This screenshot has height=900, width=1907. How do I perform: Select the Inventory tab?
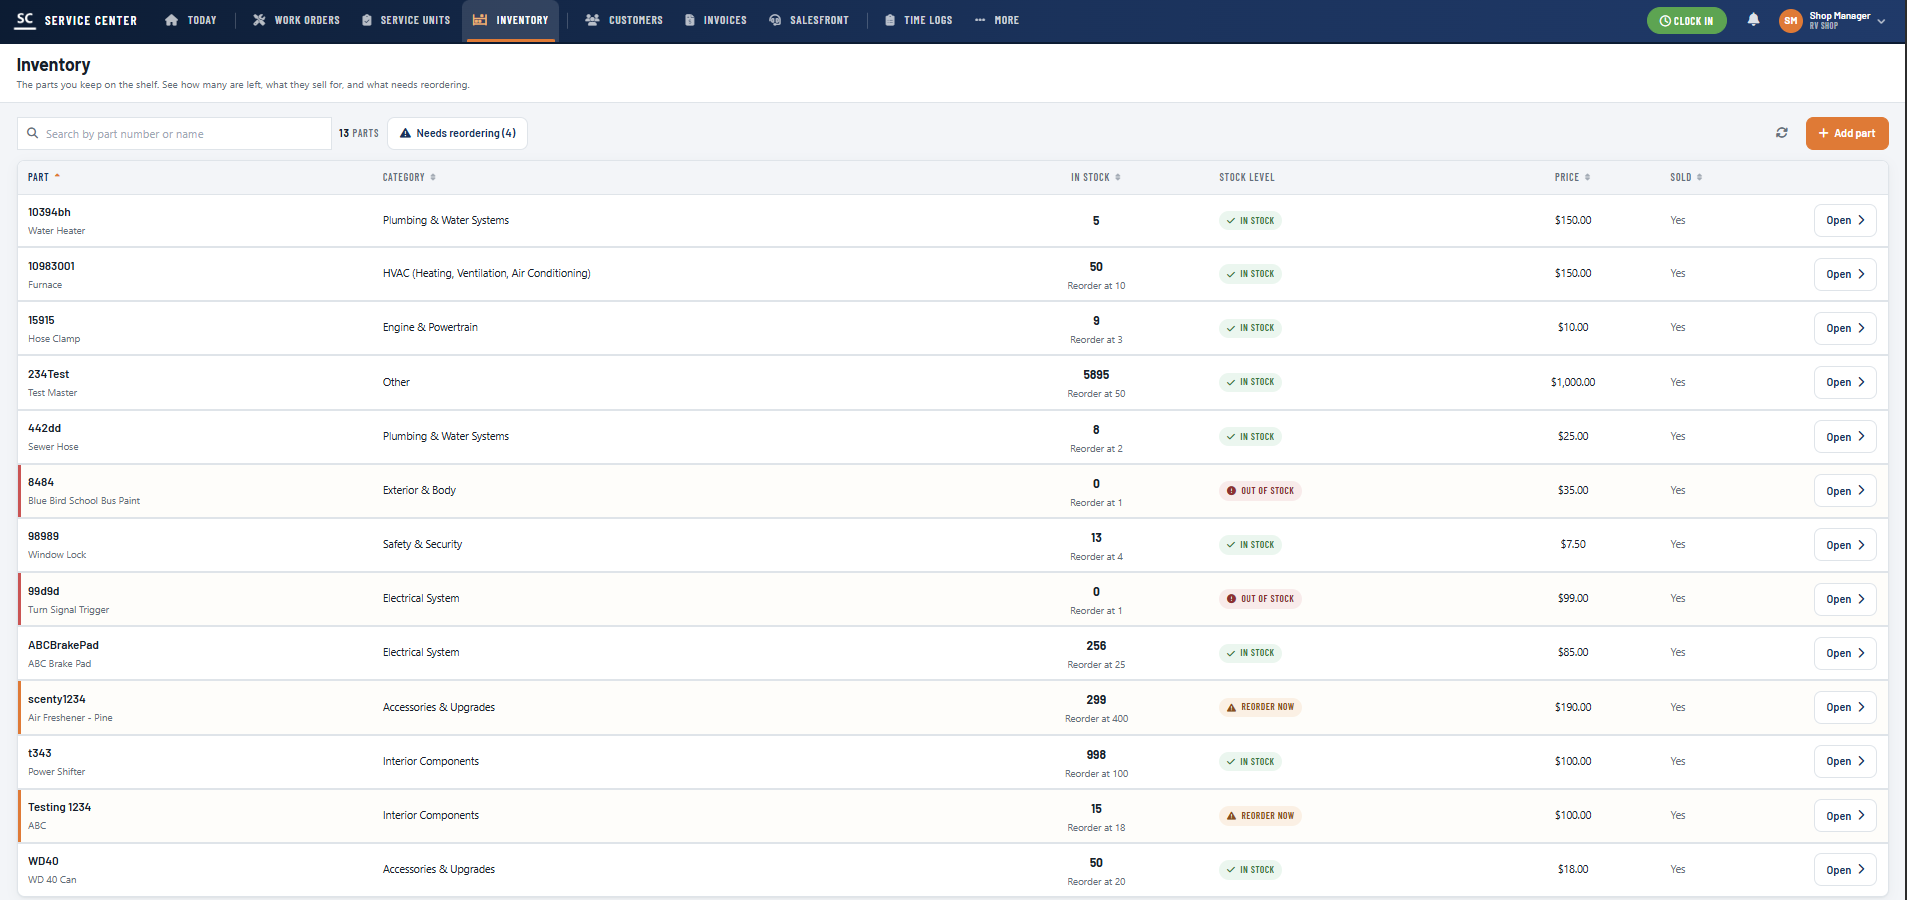click(x=510, y=20)
